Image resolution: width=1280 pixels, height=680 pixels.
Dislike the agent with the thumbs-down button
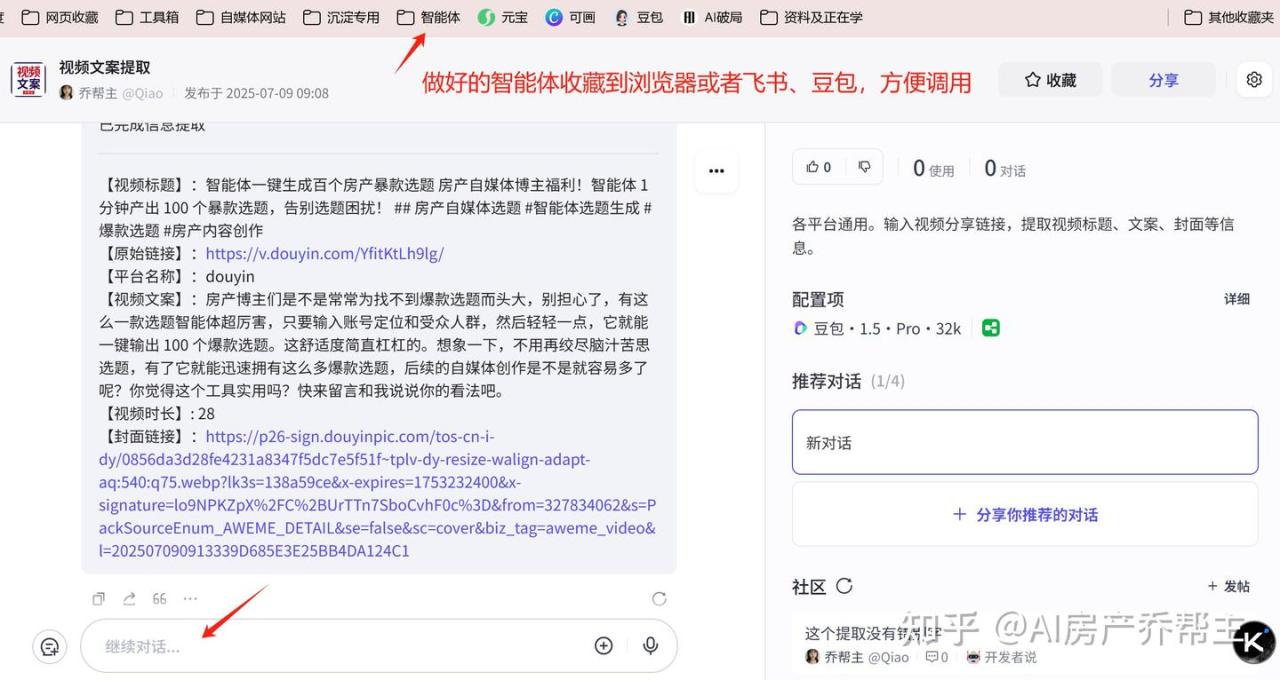tap(865, 167)
